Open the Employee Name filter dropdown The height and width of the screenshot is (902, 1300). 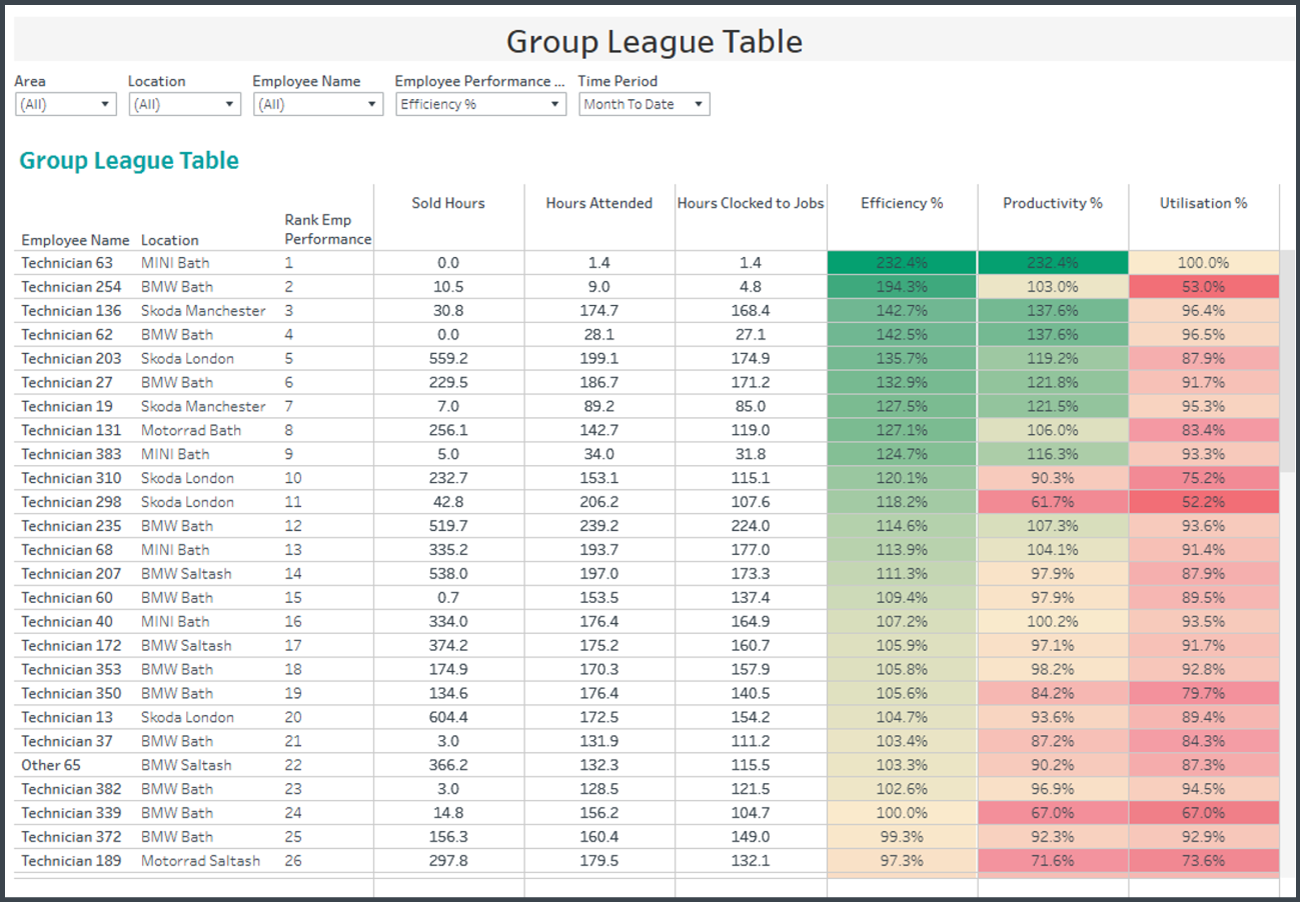pyautogui.click(x=317, y=104)
